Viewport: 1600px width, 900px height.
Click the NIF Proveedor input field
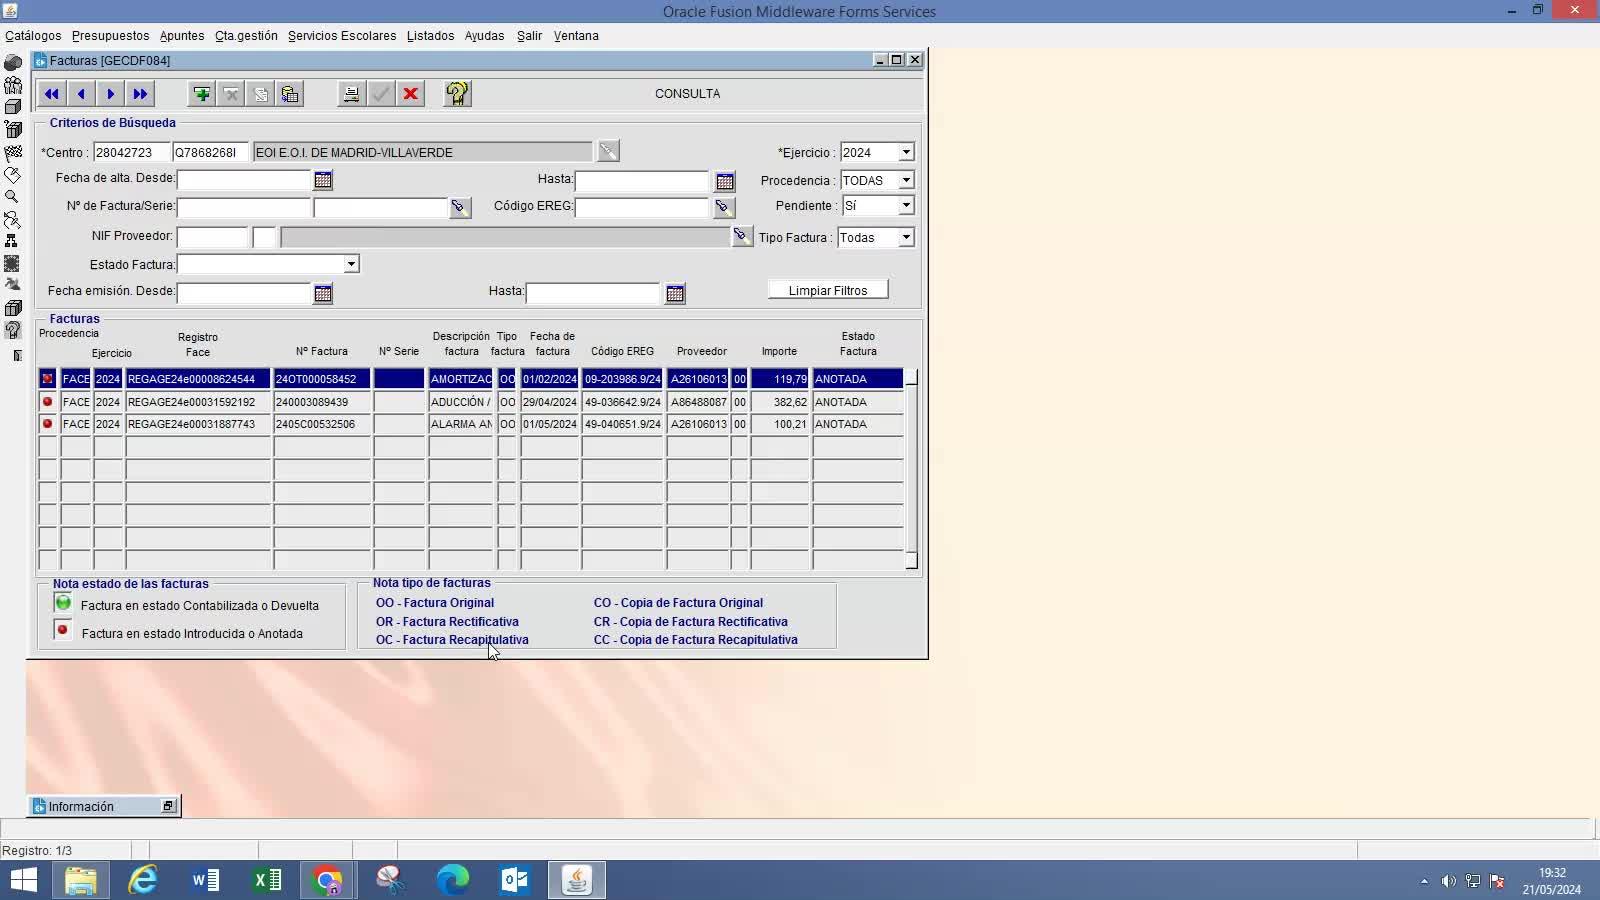click(x=212, y=238)
